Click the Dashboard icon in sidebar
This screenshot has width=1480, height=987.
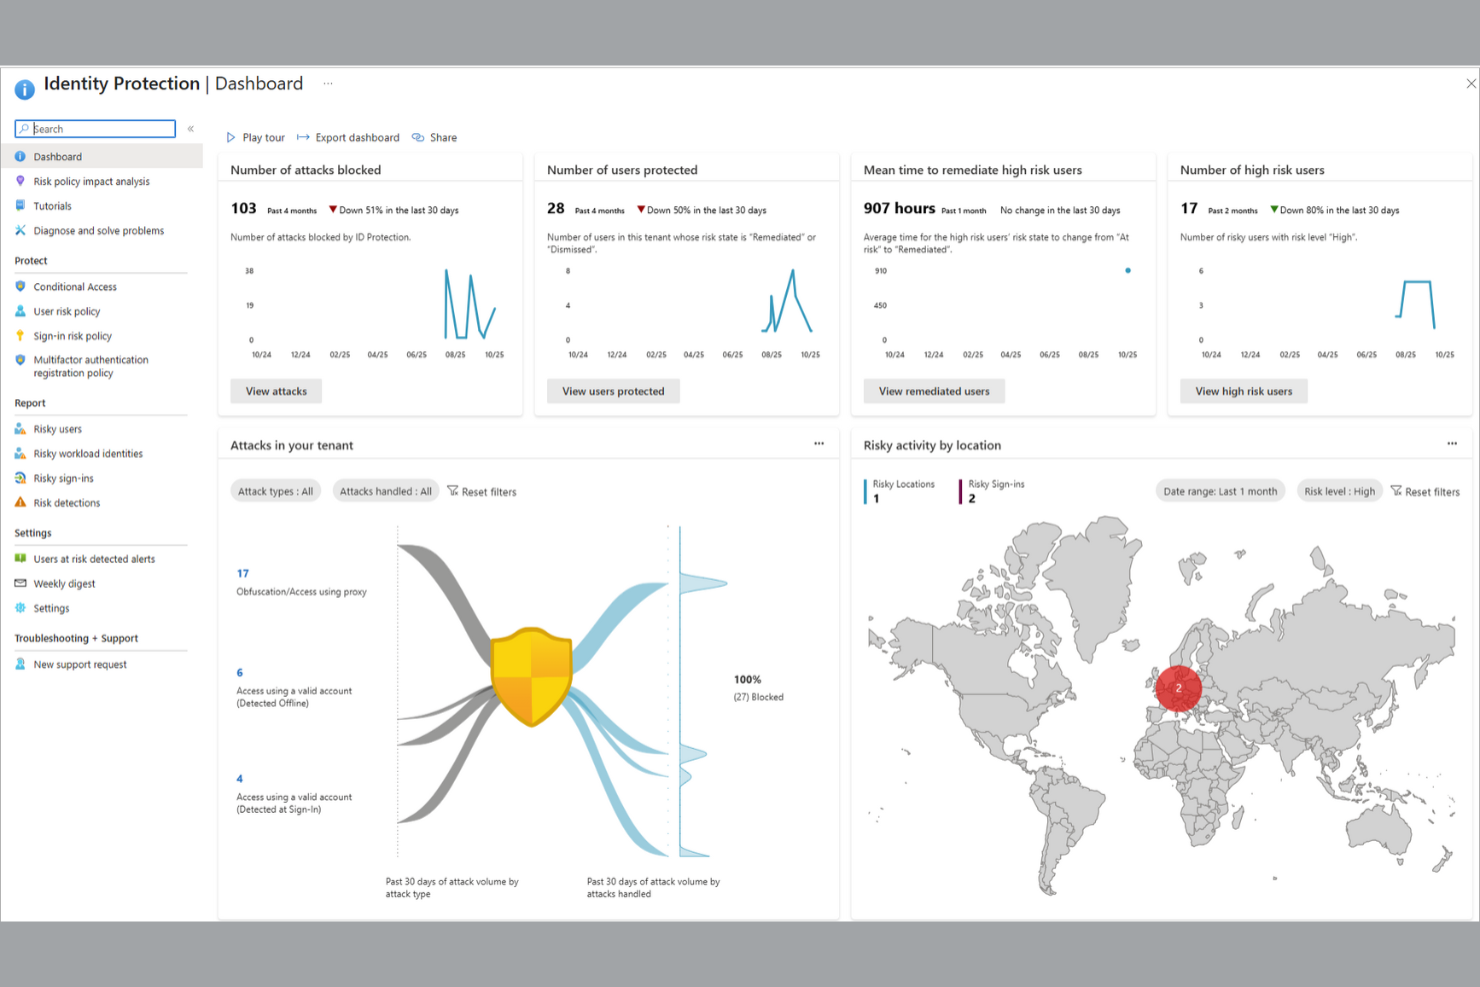(x=20, y=157)
